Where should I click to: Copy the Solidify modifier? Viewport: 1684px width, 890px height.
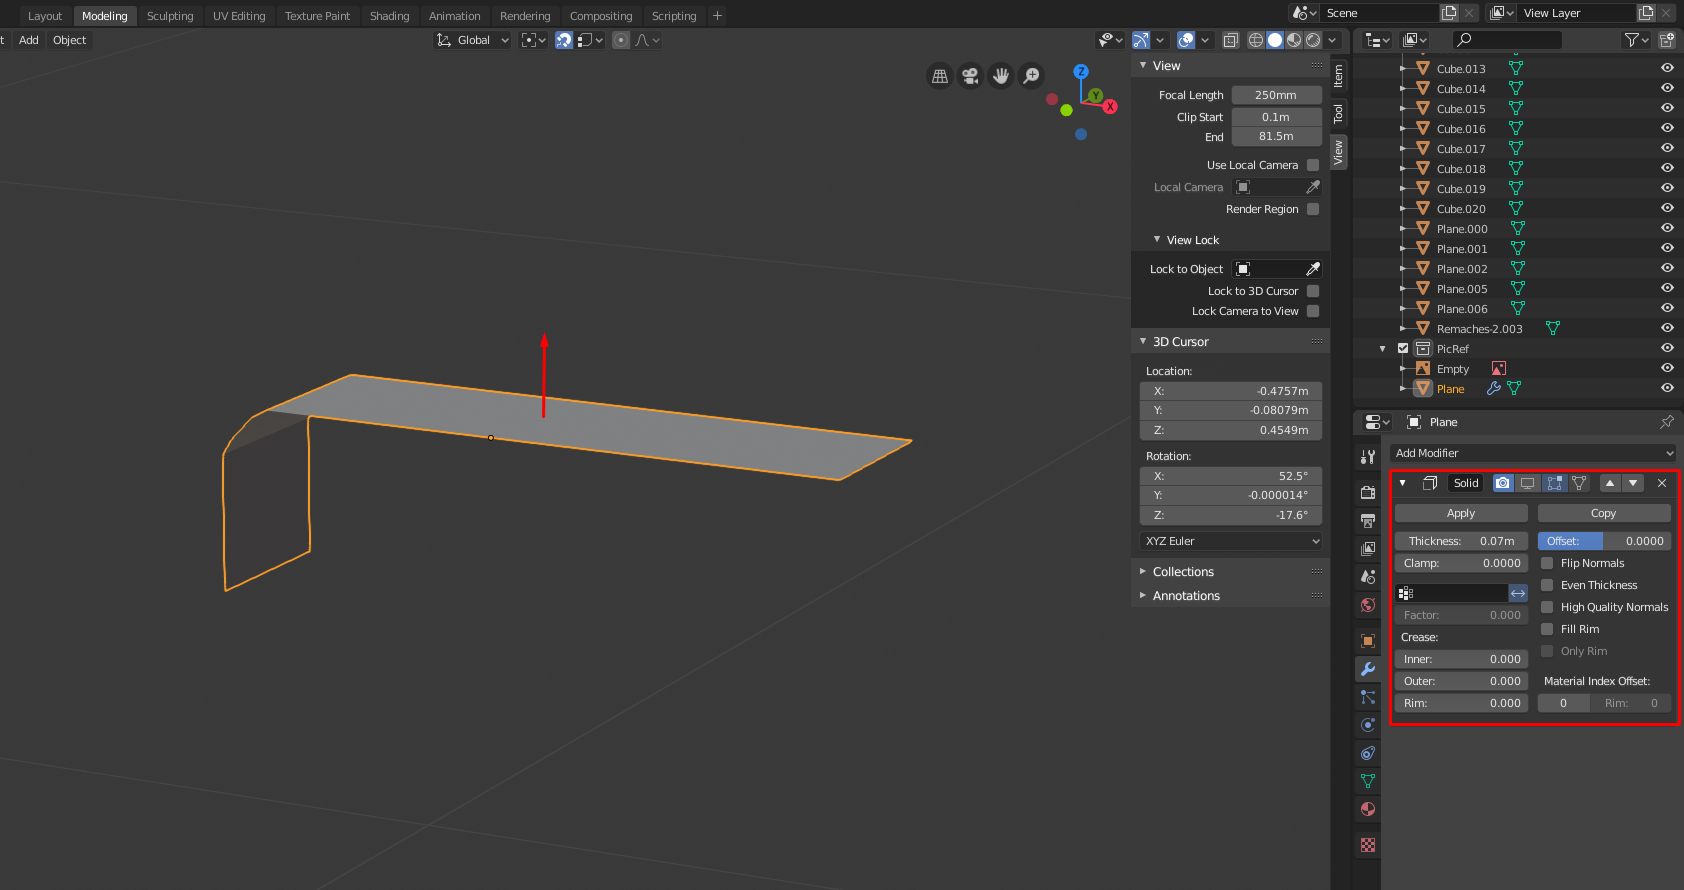[x=1604, y=513]
